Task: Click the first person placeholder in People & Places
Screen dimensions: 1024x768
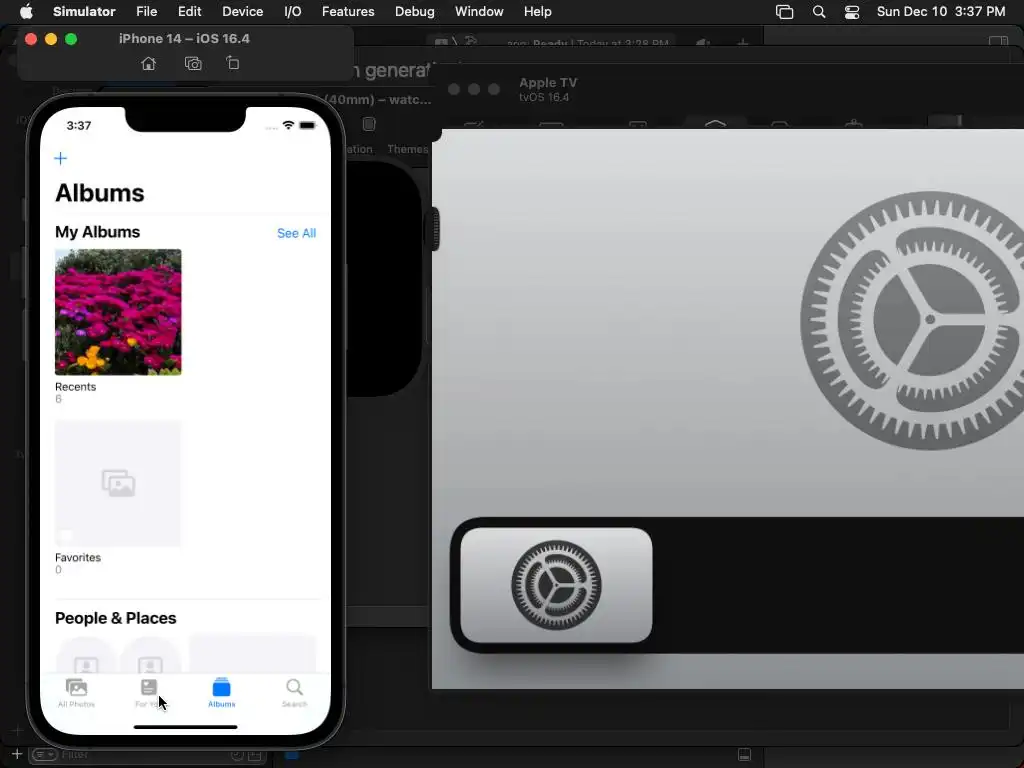Action: (x=86, y=656)
